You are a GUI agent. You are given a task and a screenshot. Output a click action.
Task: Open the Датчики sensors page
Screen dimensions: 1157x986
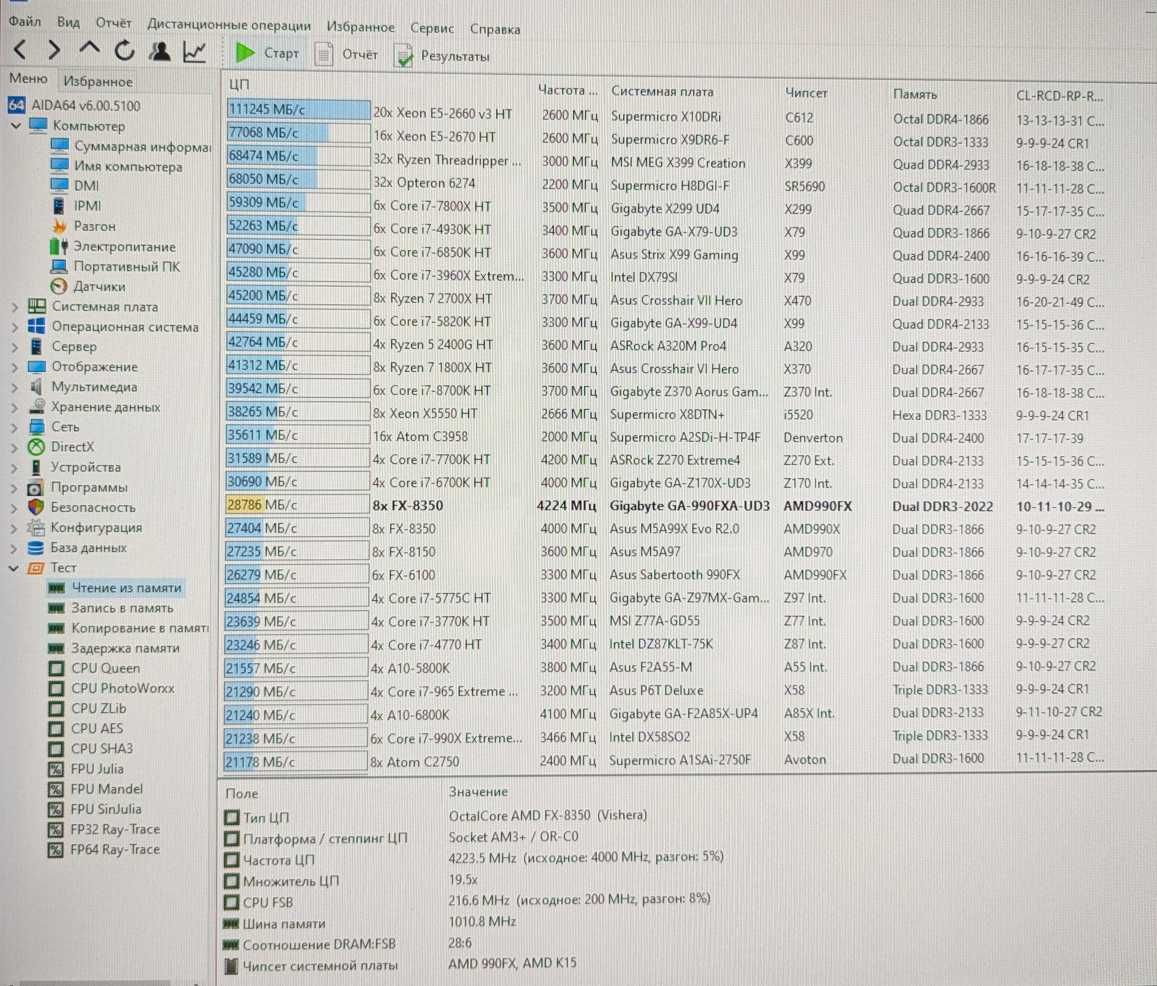click(88, 286)
